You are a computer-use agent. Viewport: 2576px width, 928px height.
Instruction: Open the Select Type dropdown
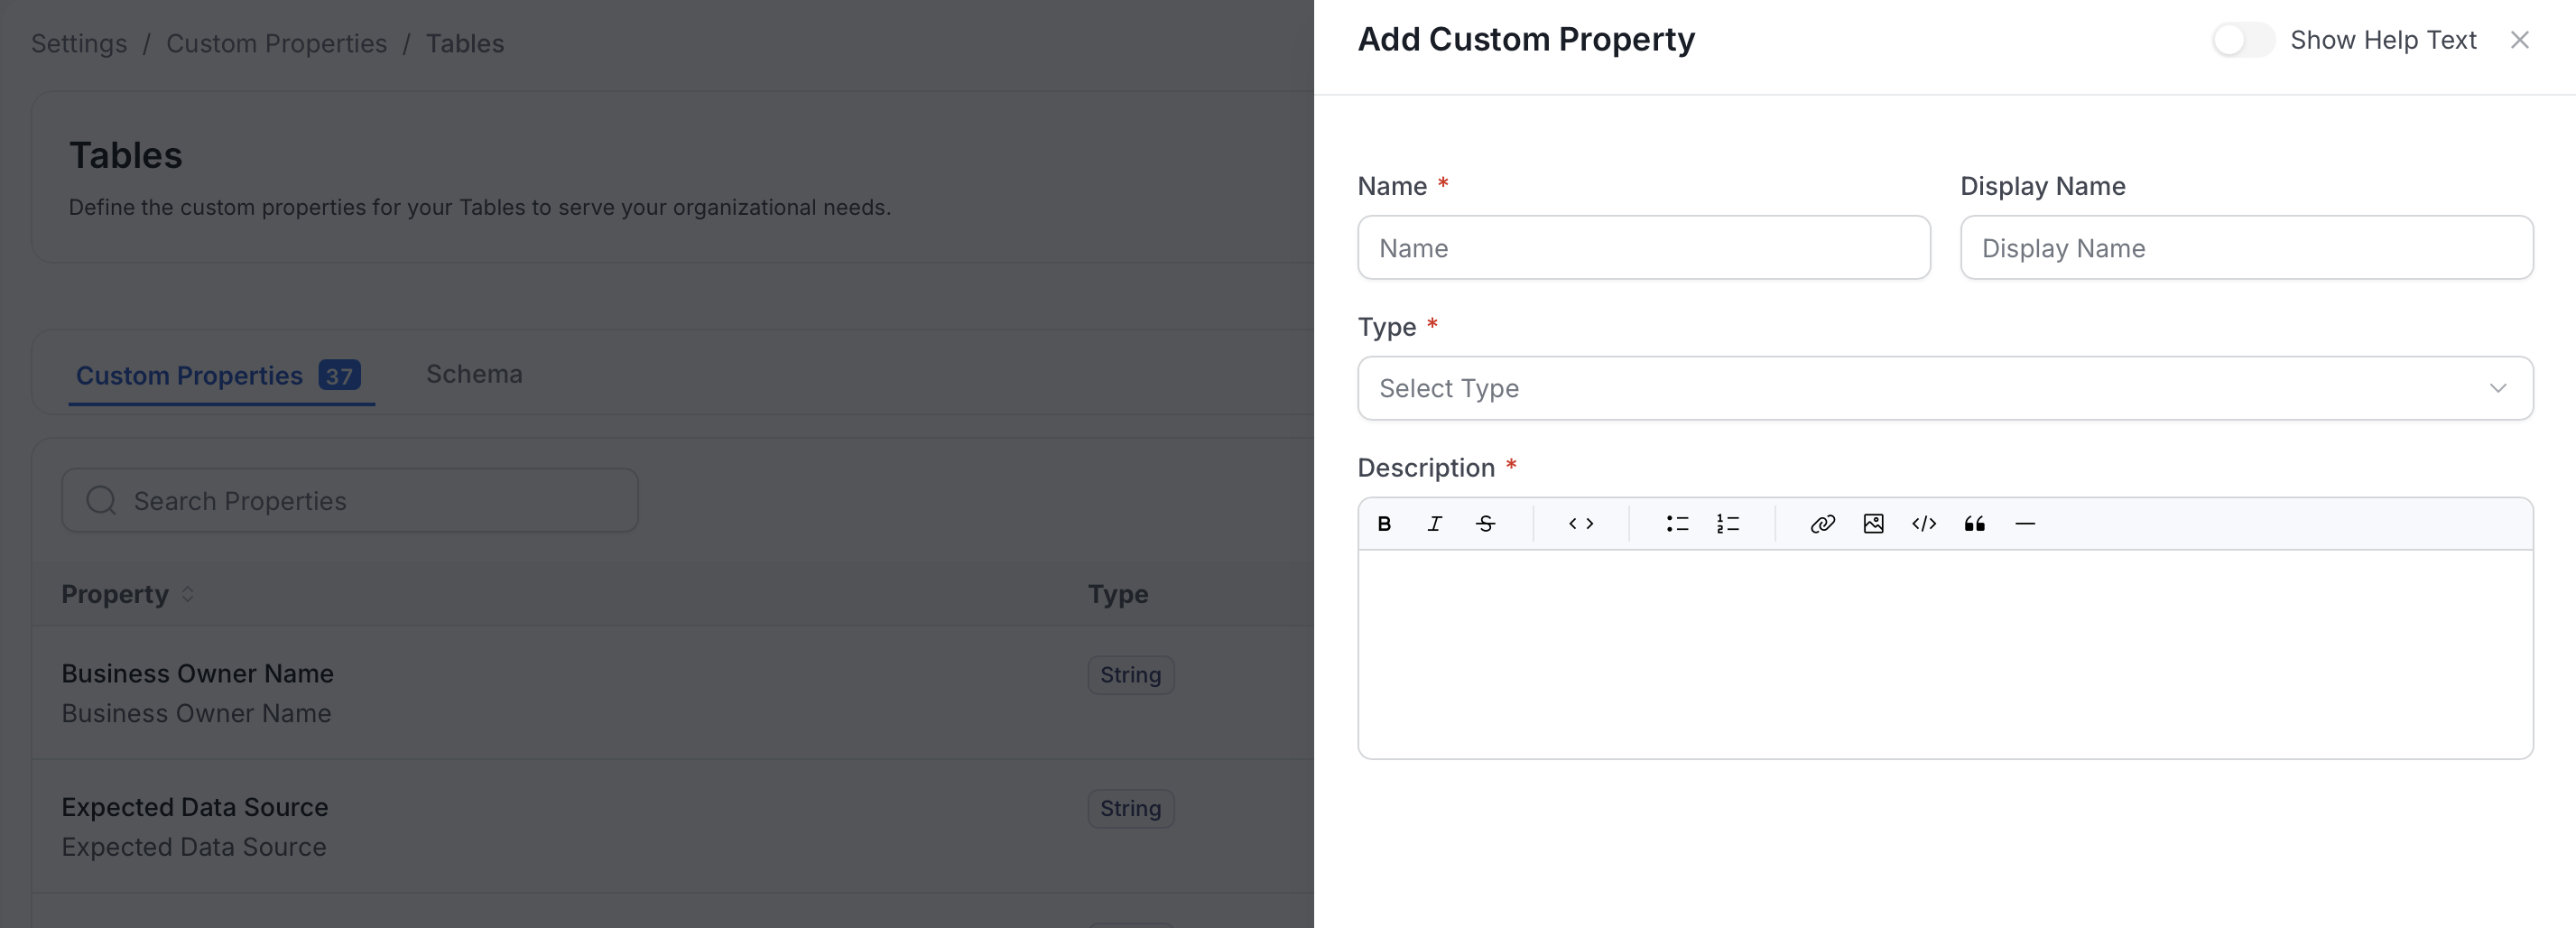[1945, 388]
